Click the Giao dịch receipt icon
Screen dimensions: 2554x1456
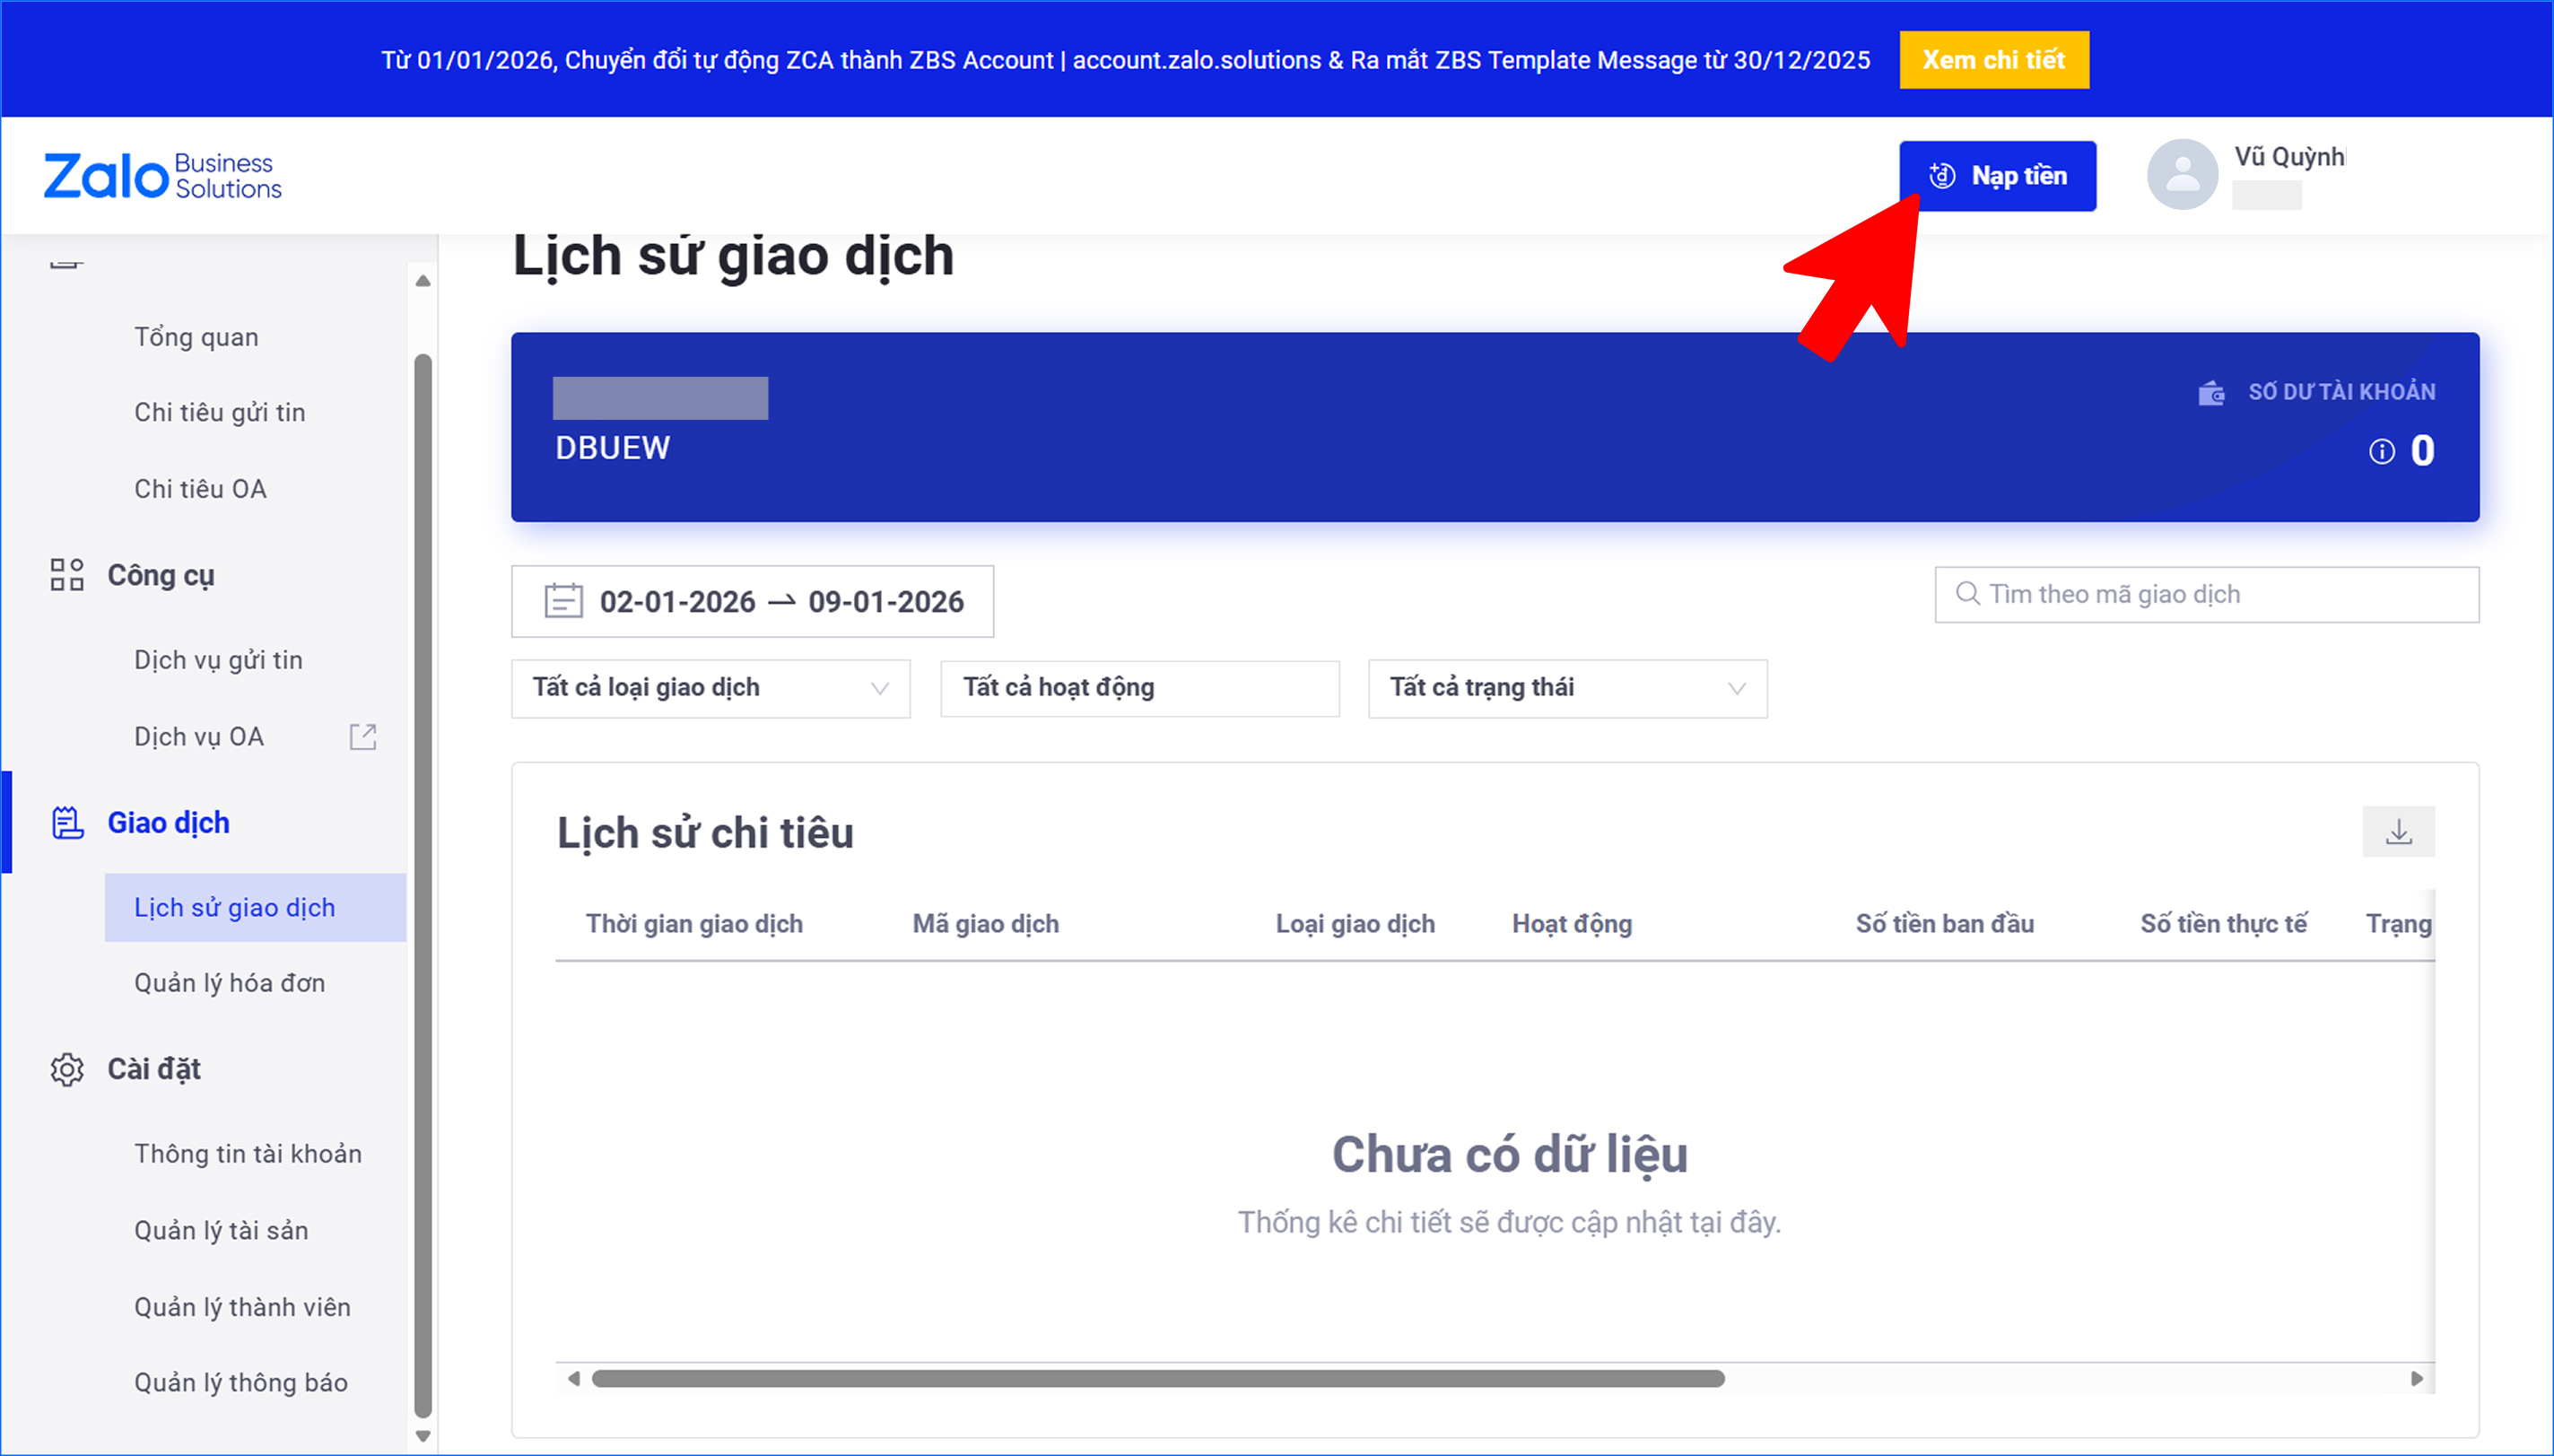(67, 823)
